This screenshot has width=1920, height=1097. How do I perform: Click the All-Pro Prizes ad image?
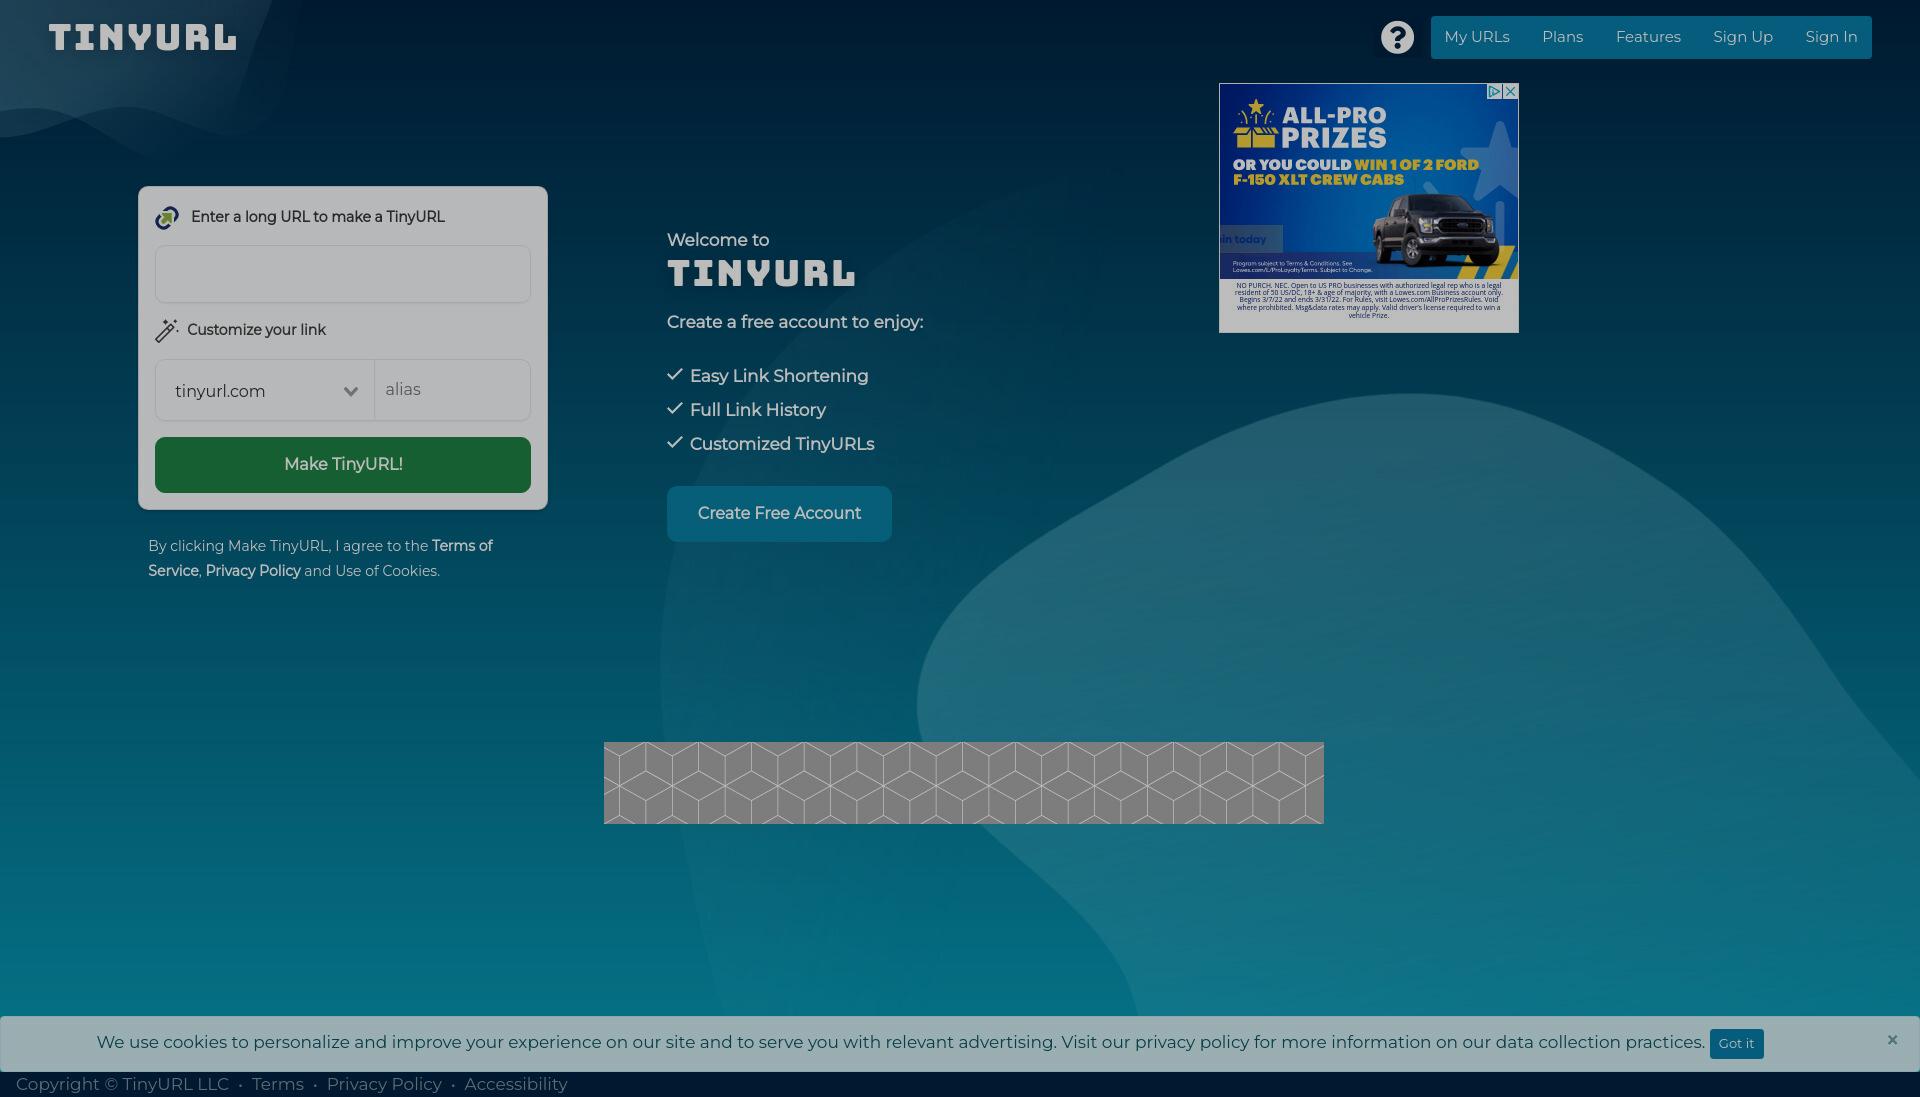pyautogui.click(x=1369, y=208)
